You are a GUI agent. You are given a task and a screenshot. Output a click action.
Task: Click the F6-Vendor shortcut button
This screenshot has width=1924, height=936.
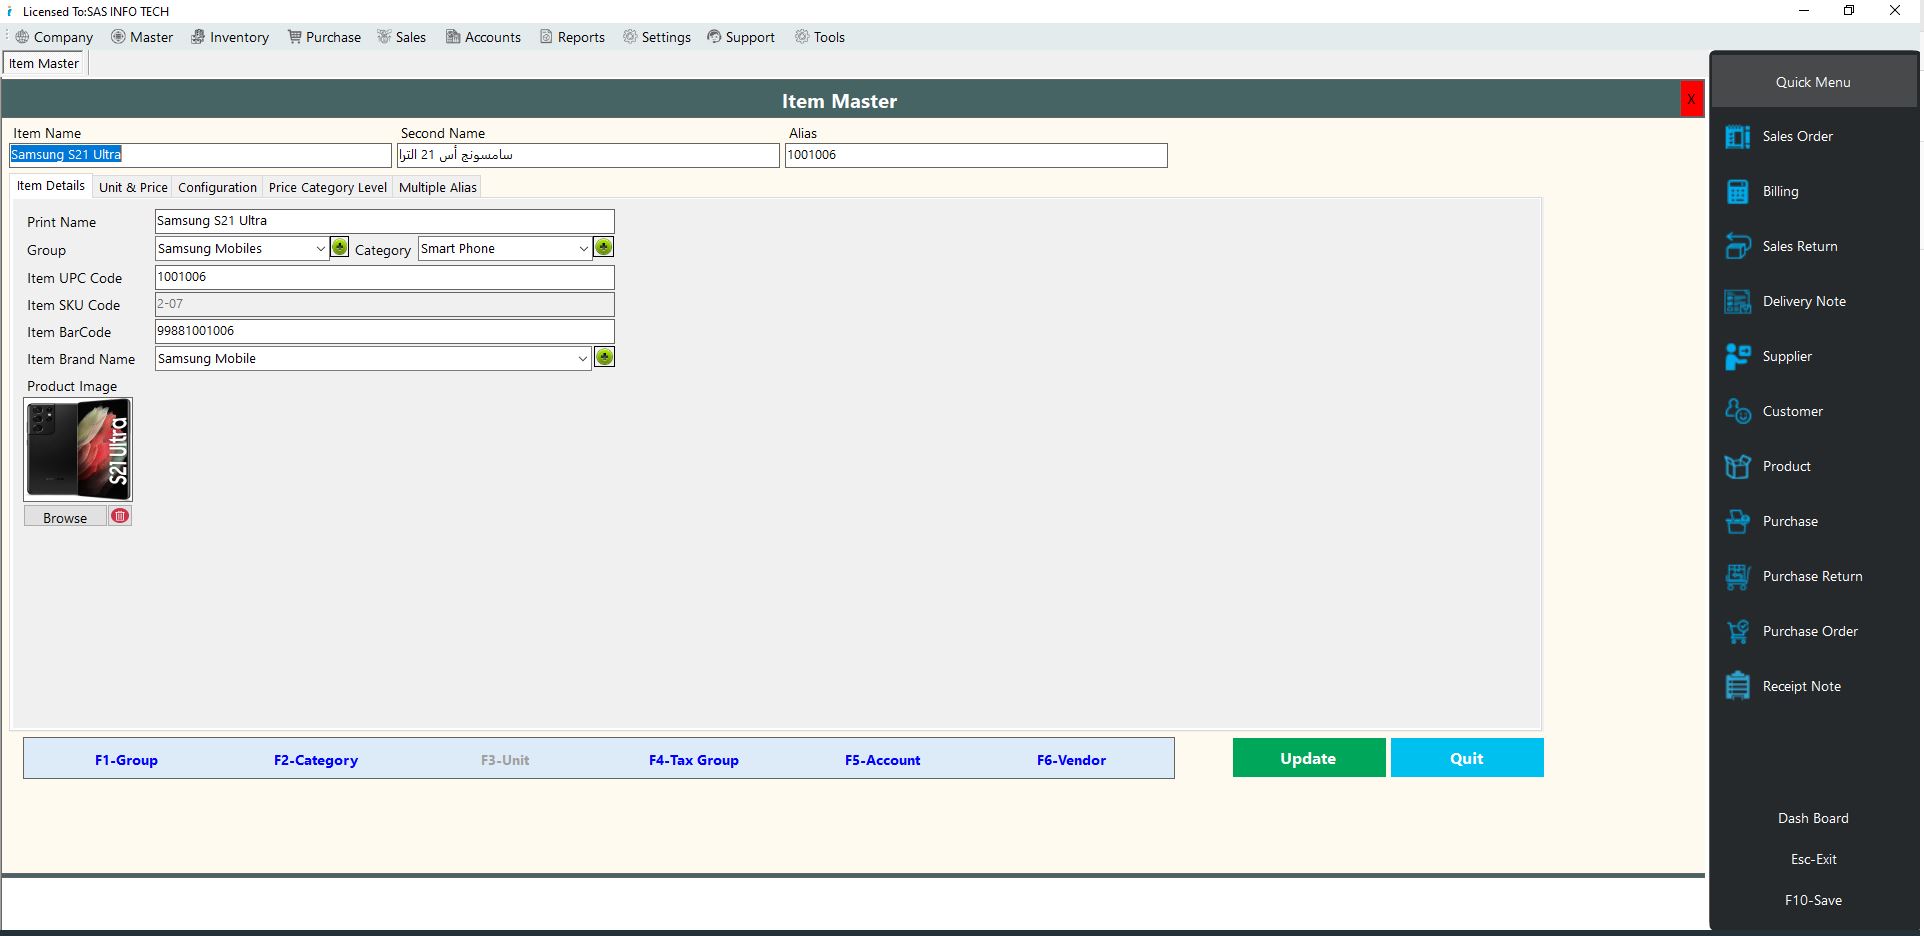pyautogui.click(x=1071, y=760)
